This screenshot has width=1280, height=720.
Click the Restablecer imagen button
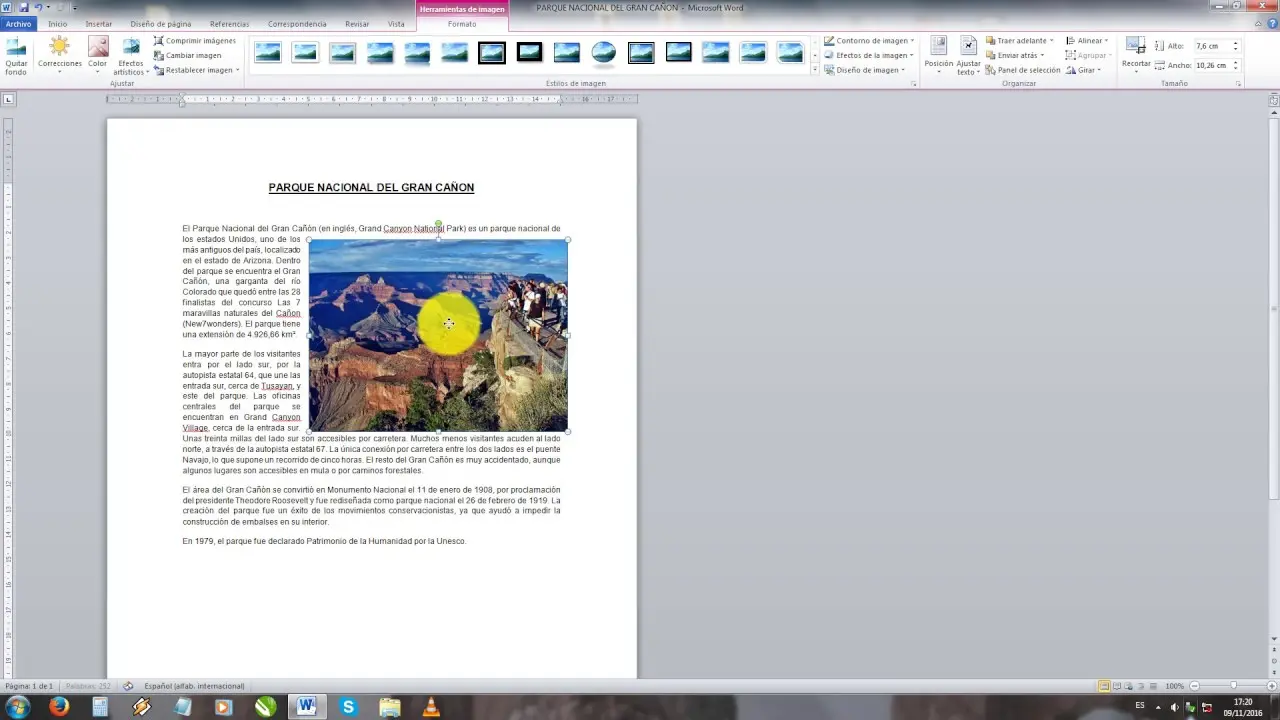click(x=159, y=70)
